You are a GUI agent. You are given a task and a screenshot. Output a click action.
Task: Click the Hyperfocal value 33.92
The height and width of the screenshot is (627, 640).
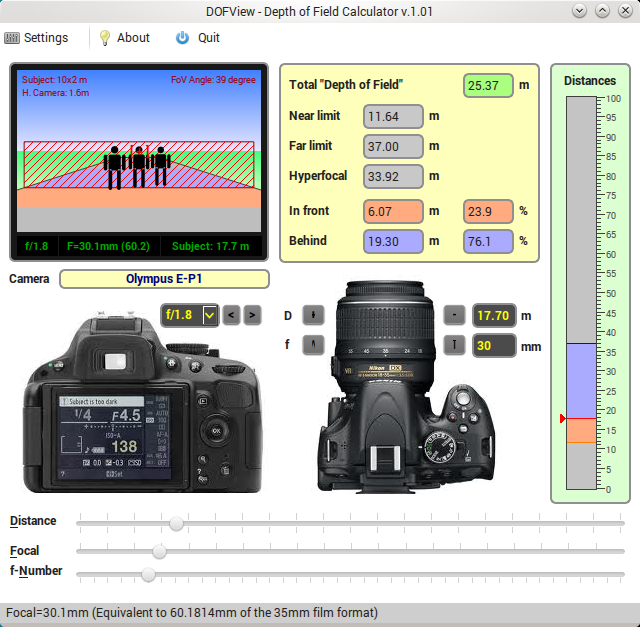(x=393, y=176)
